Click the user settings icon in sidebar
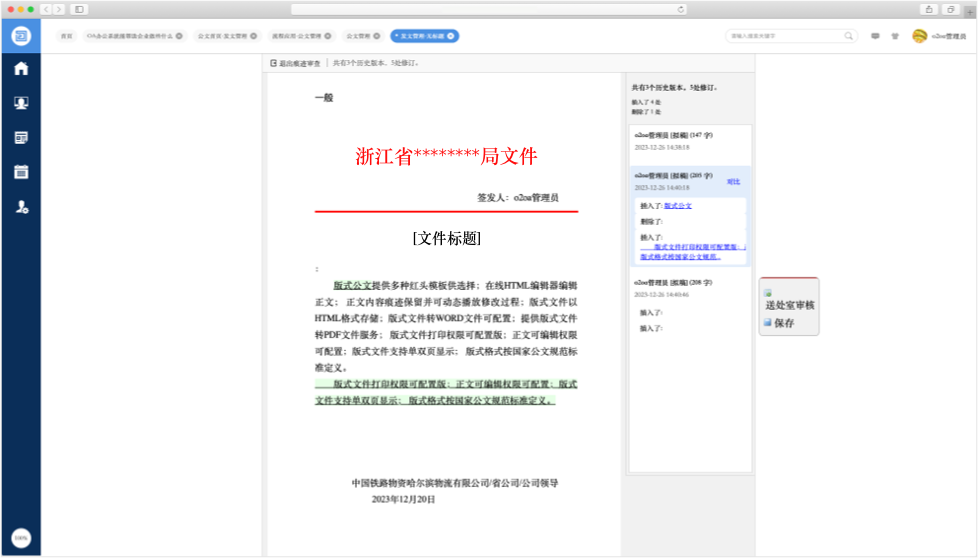Image resolution: width=978 pixels, height=558 pixels. point(20,206)
